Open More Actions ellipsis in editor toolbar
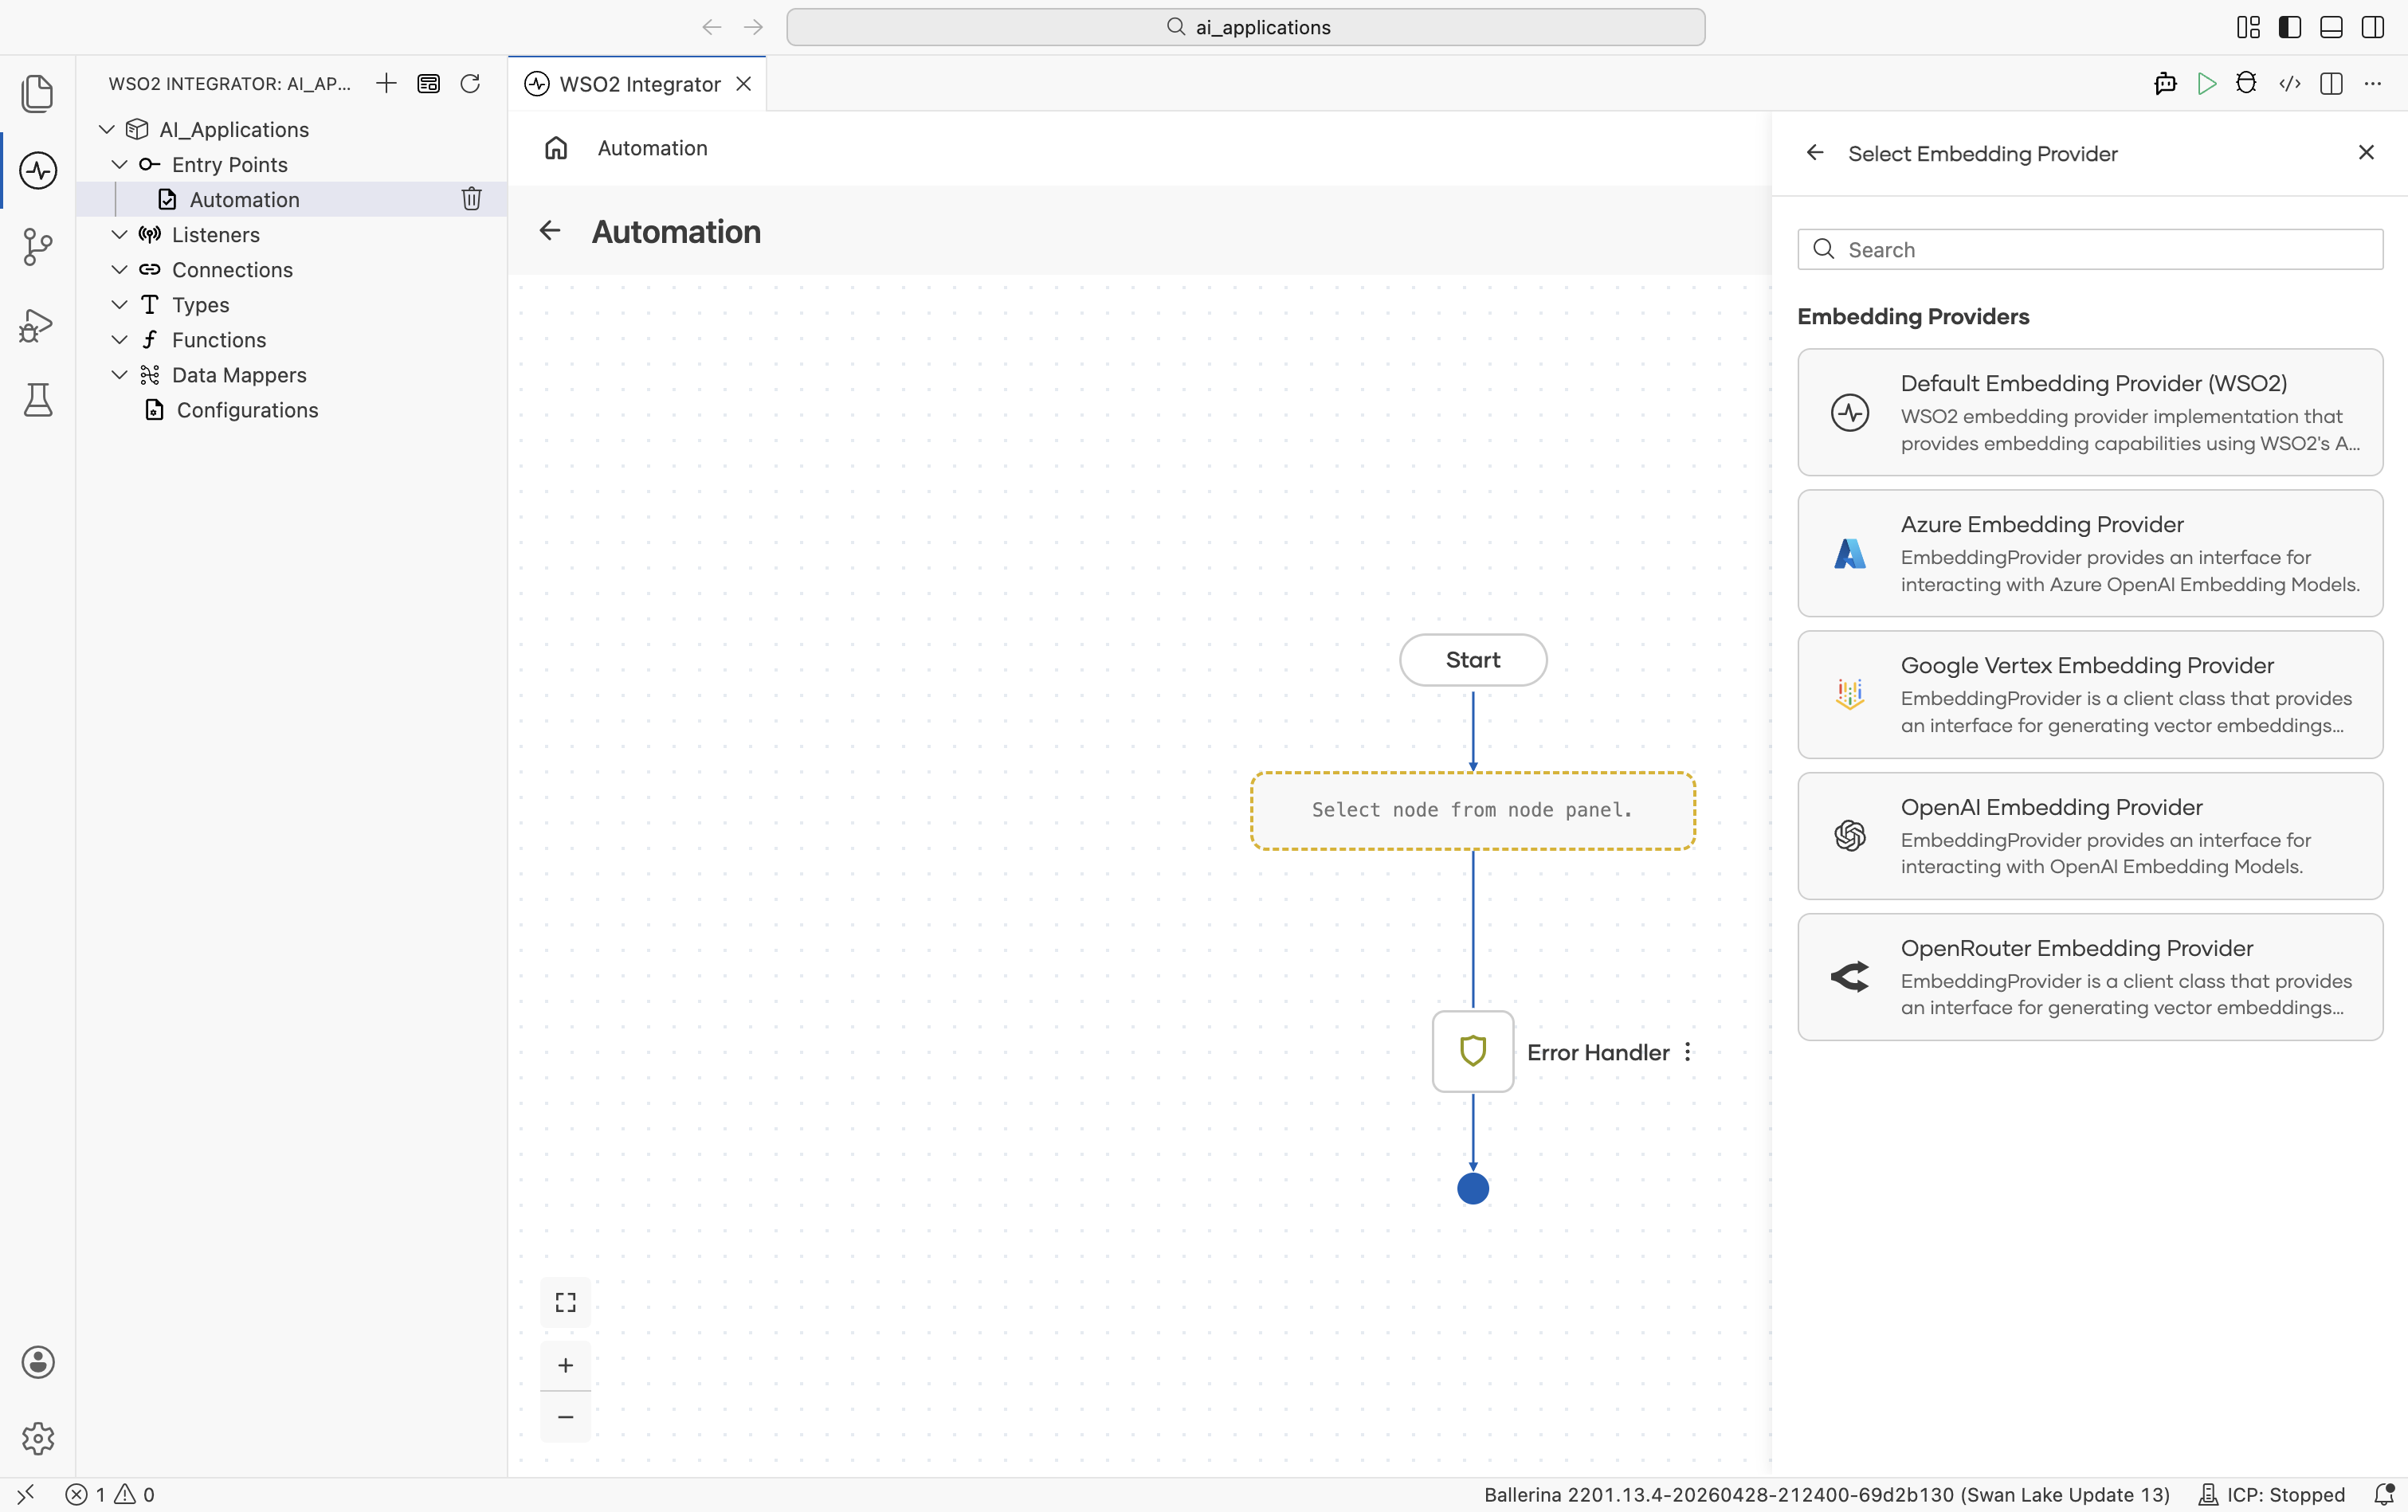The width and height of the screenshot is (2408, 1512). tap(2372, 83)
